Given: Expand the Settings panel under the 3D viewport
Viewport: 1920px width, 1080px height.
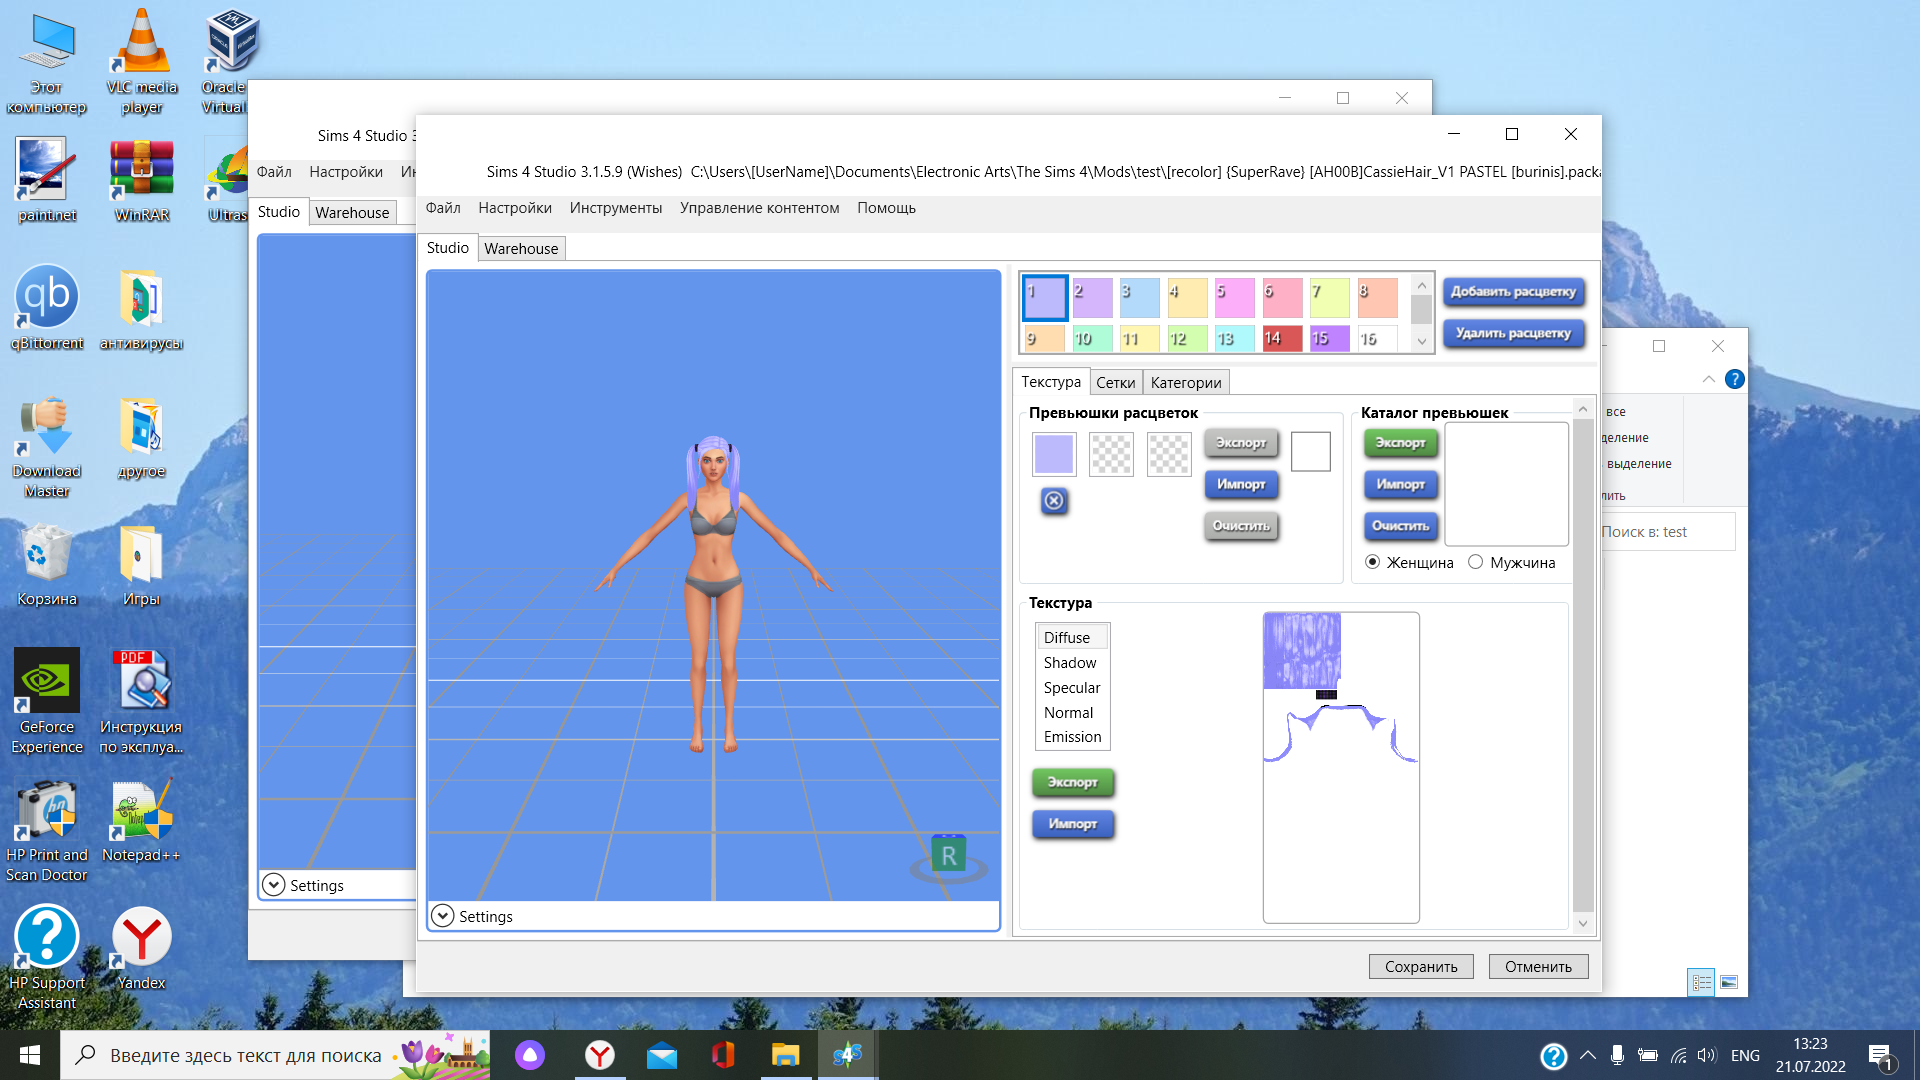Looking at the screenshot, I should [x=443, y=916].
